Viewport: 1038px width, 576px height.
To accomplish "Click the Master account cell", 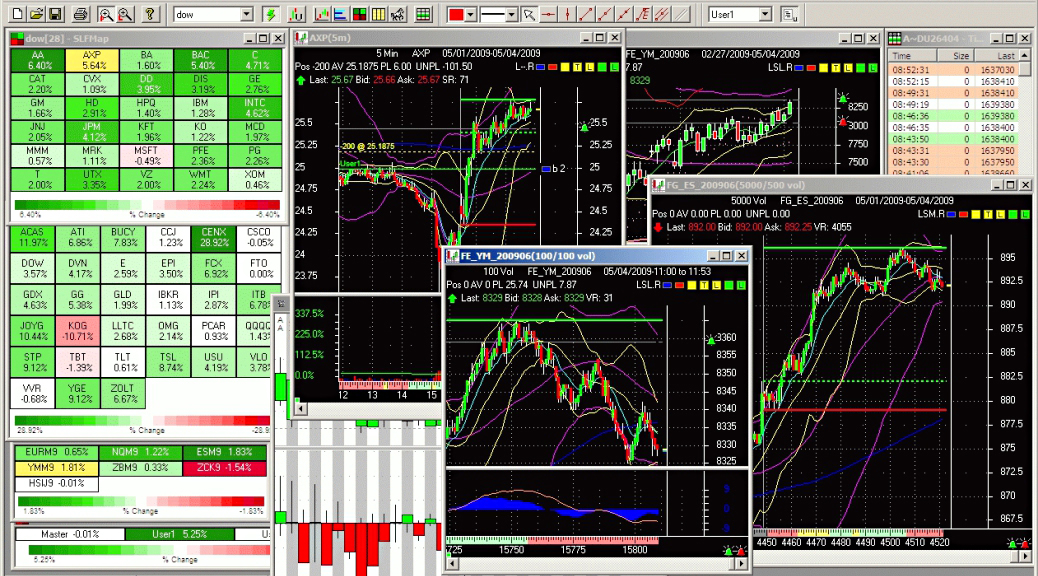I will 70,534.
